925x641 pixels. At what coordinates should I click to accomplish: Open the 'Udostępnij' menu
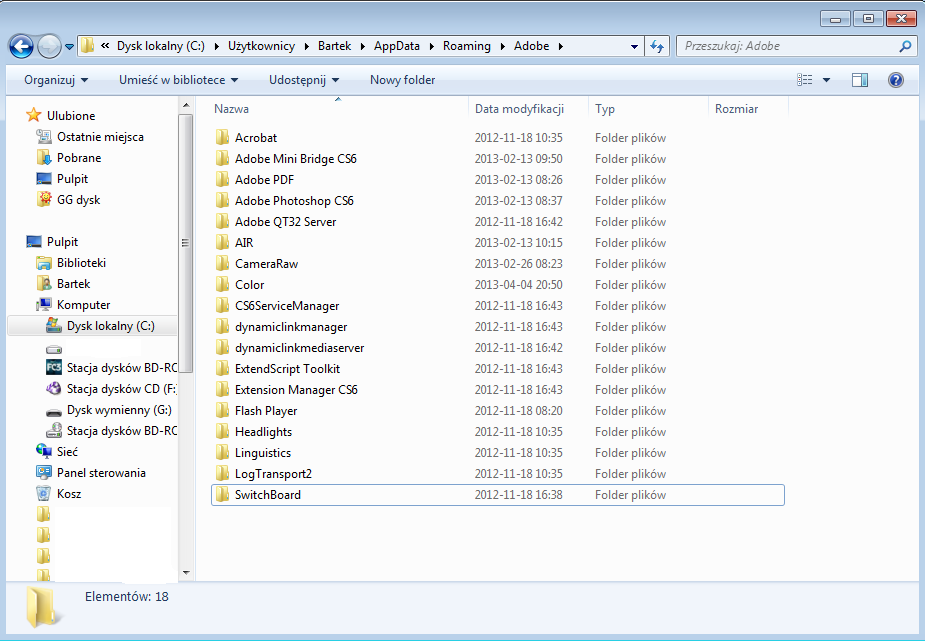click(304, 80)
